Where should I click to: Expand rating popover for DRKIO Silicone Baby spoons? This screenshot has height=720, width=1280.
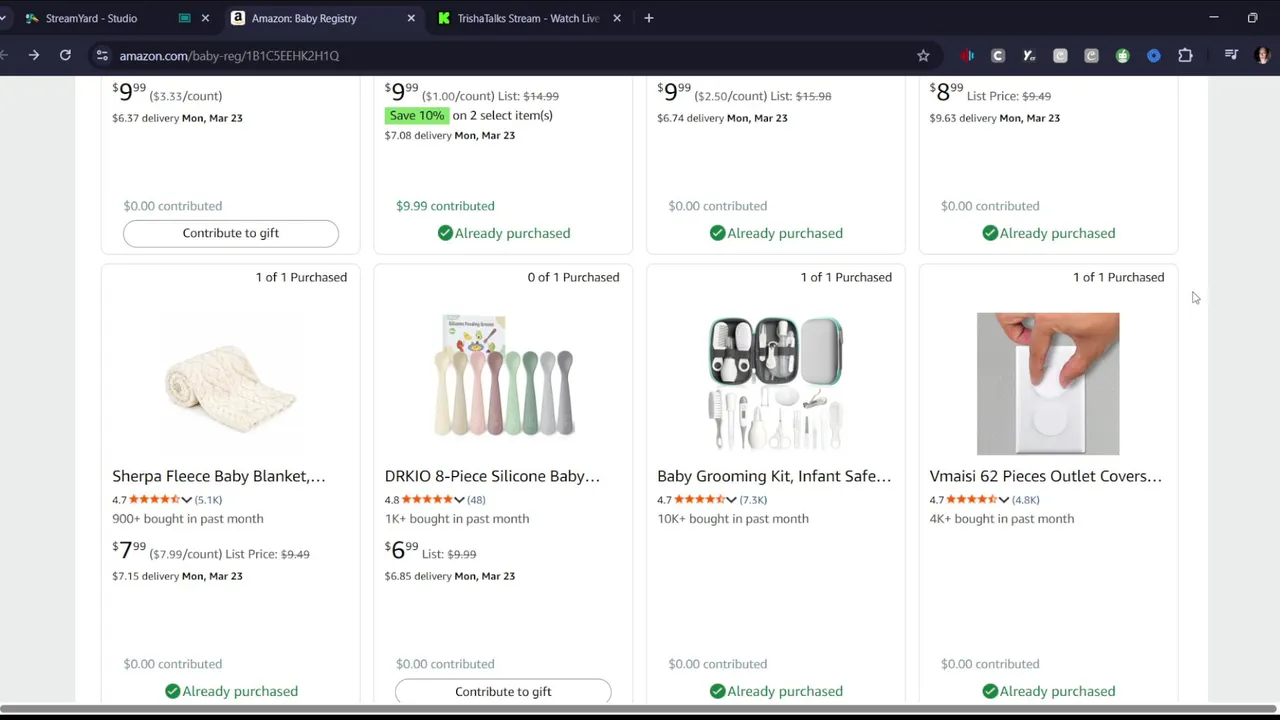[x=459, y=500]
